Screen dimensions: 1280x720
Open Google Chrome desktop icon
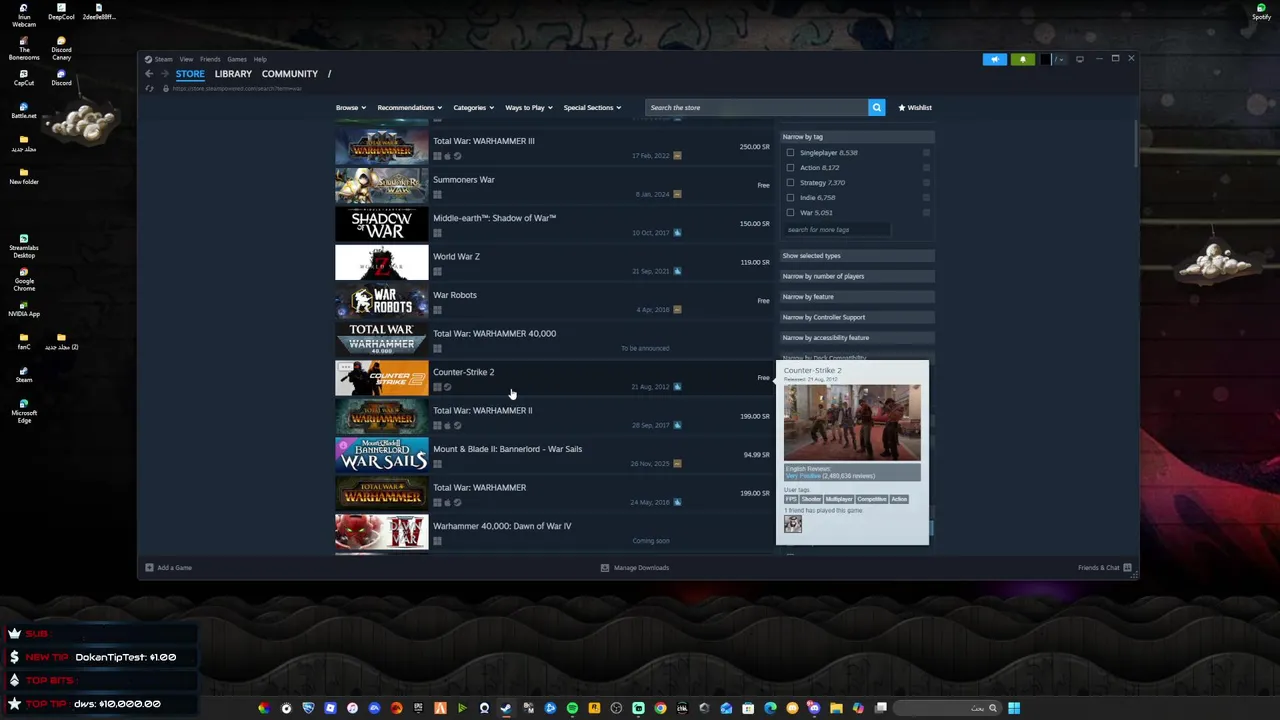pos(23,279)
